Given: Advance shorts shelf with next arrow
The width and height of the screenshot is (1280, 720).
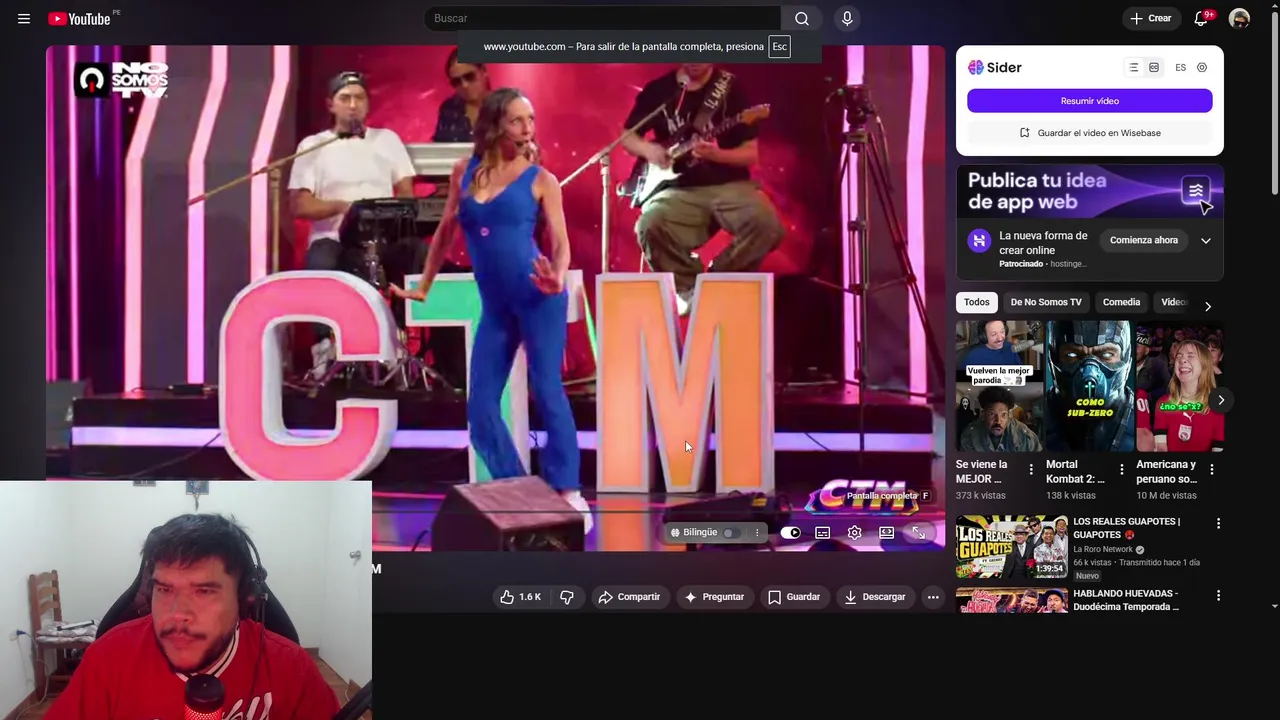Looking at the screenshot, I should coord(1221,400).
